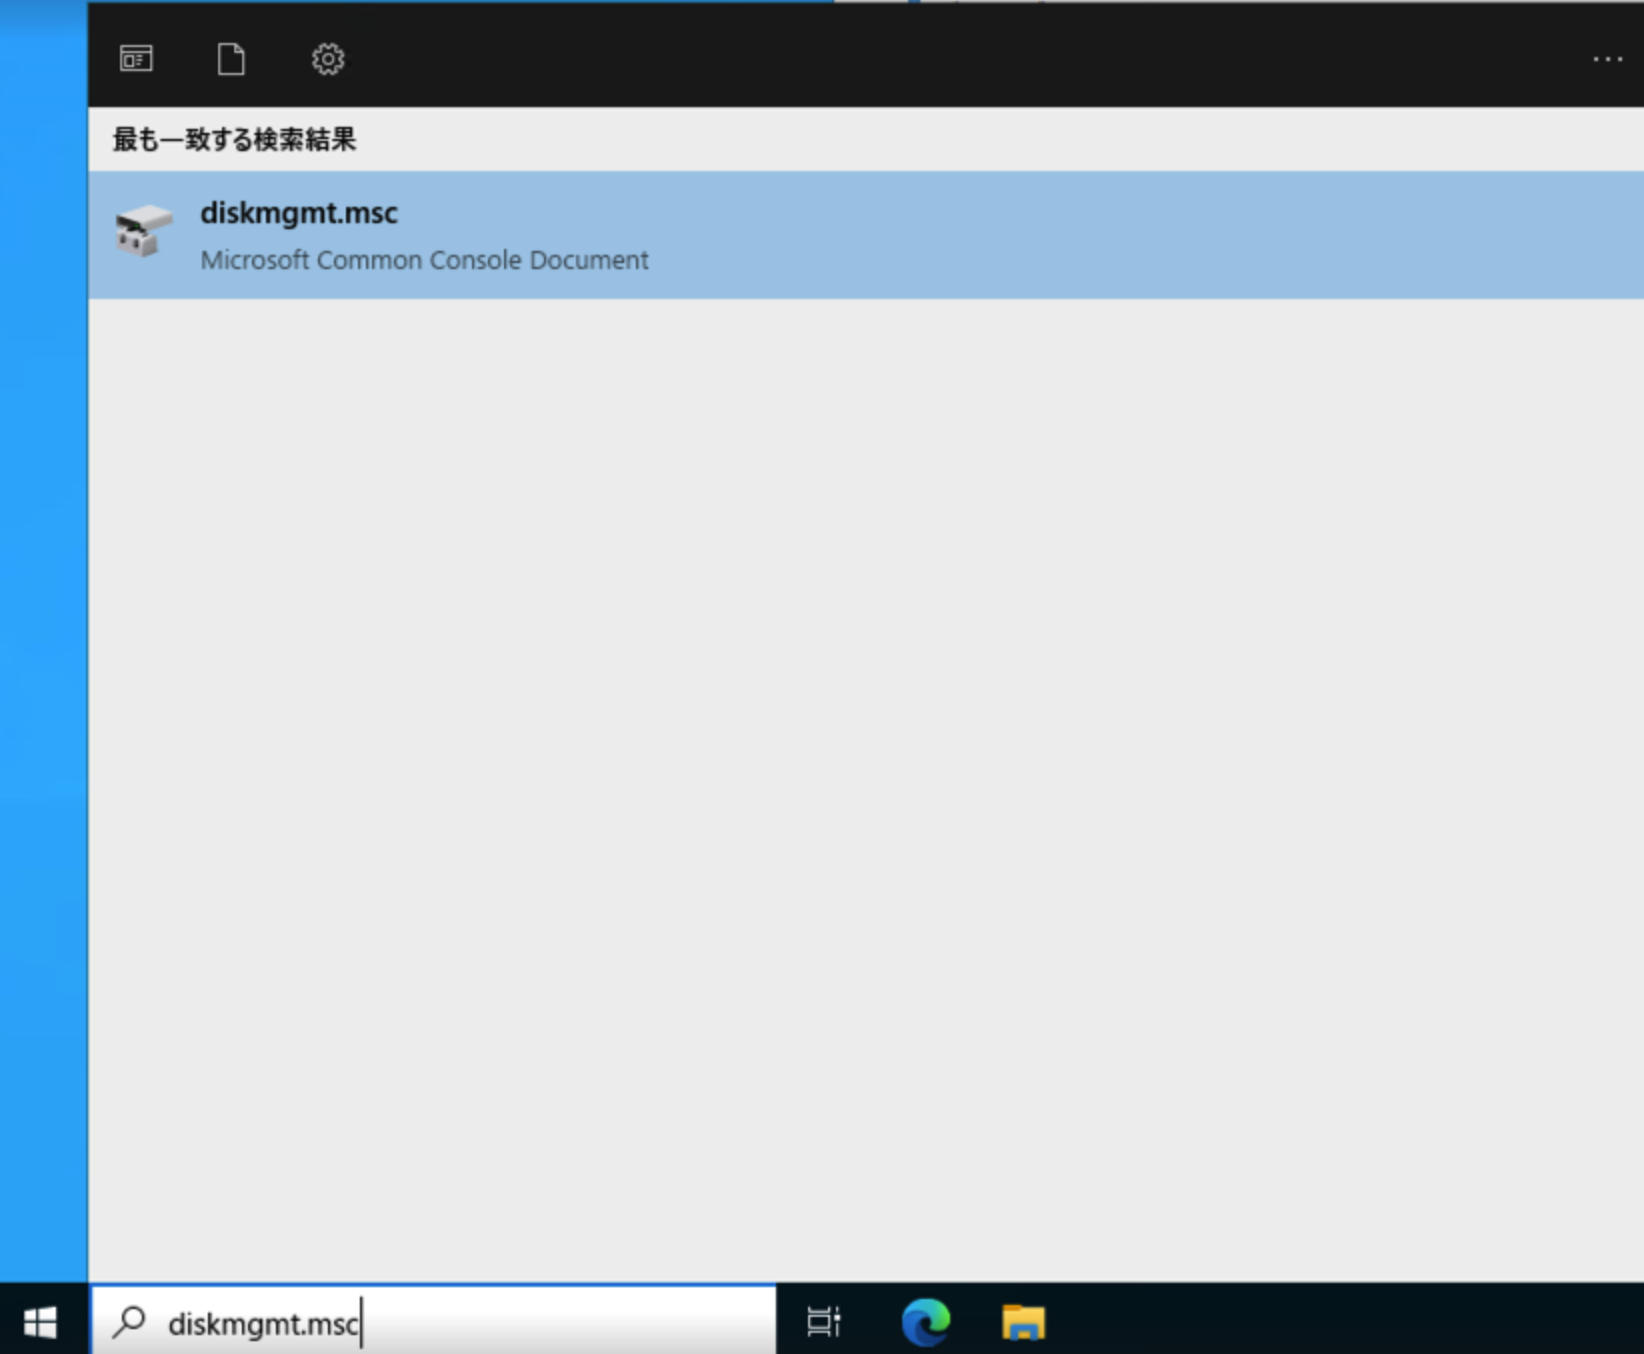Select the Settings gear search filter icon
1644x1354 pixels.
(327, 59)
